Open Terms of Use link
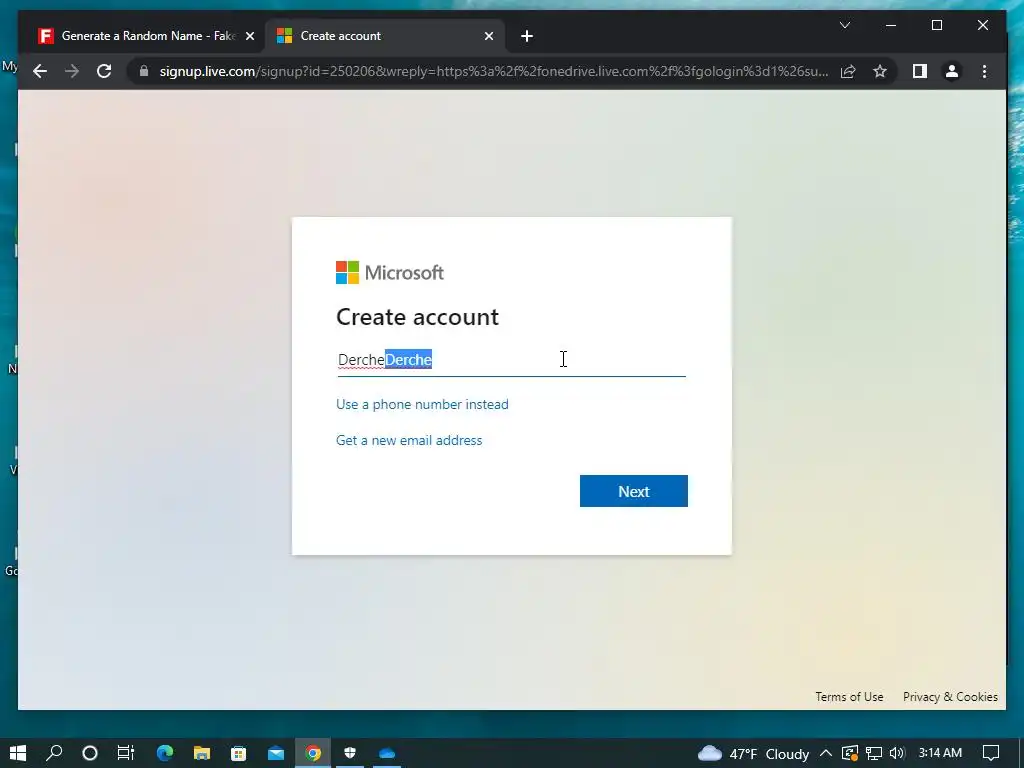The height and width of the screenshot is (768, 1024). pos(849,697)
